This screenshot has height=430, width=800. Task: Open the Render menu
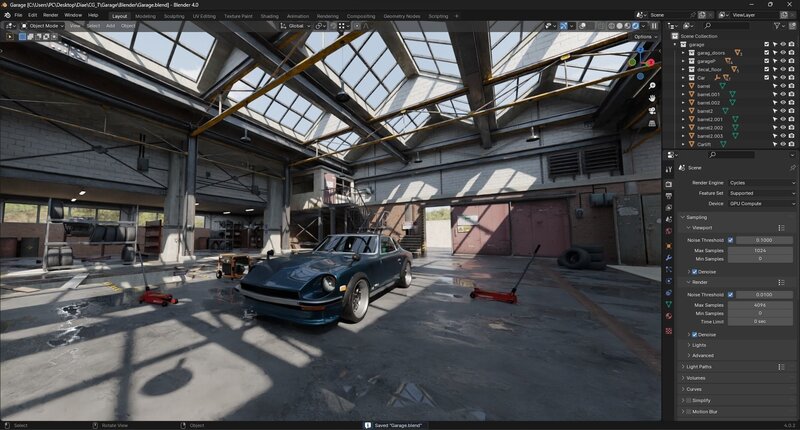tap(51, 16)
